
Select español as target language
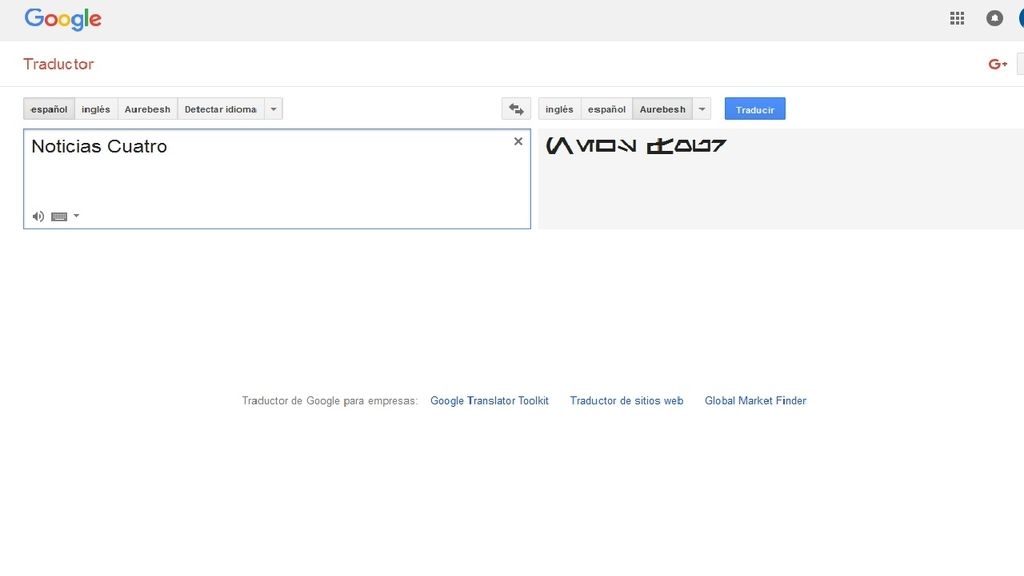[x=607, y=109]
